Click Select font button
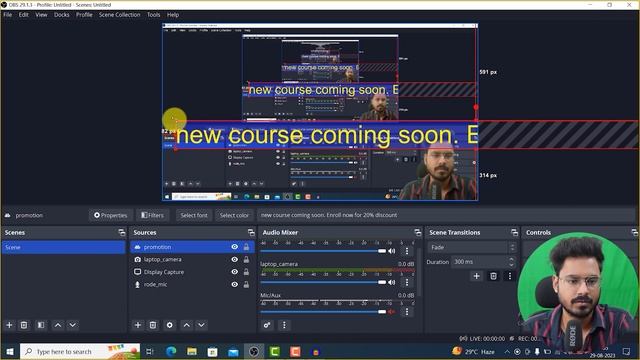The width and height of the screenshot is (640, 360). [194, 215]
